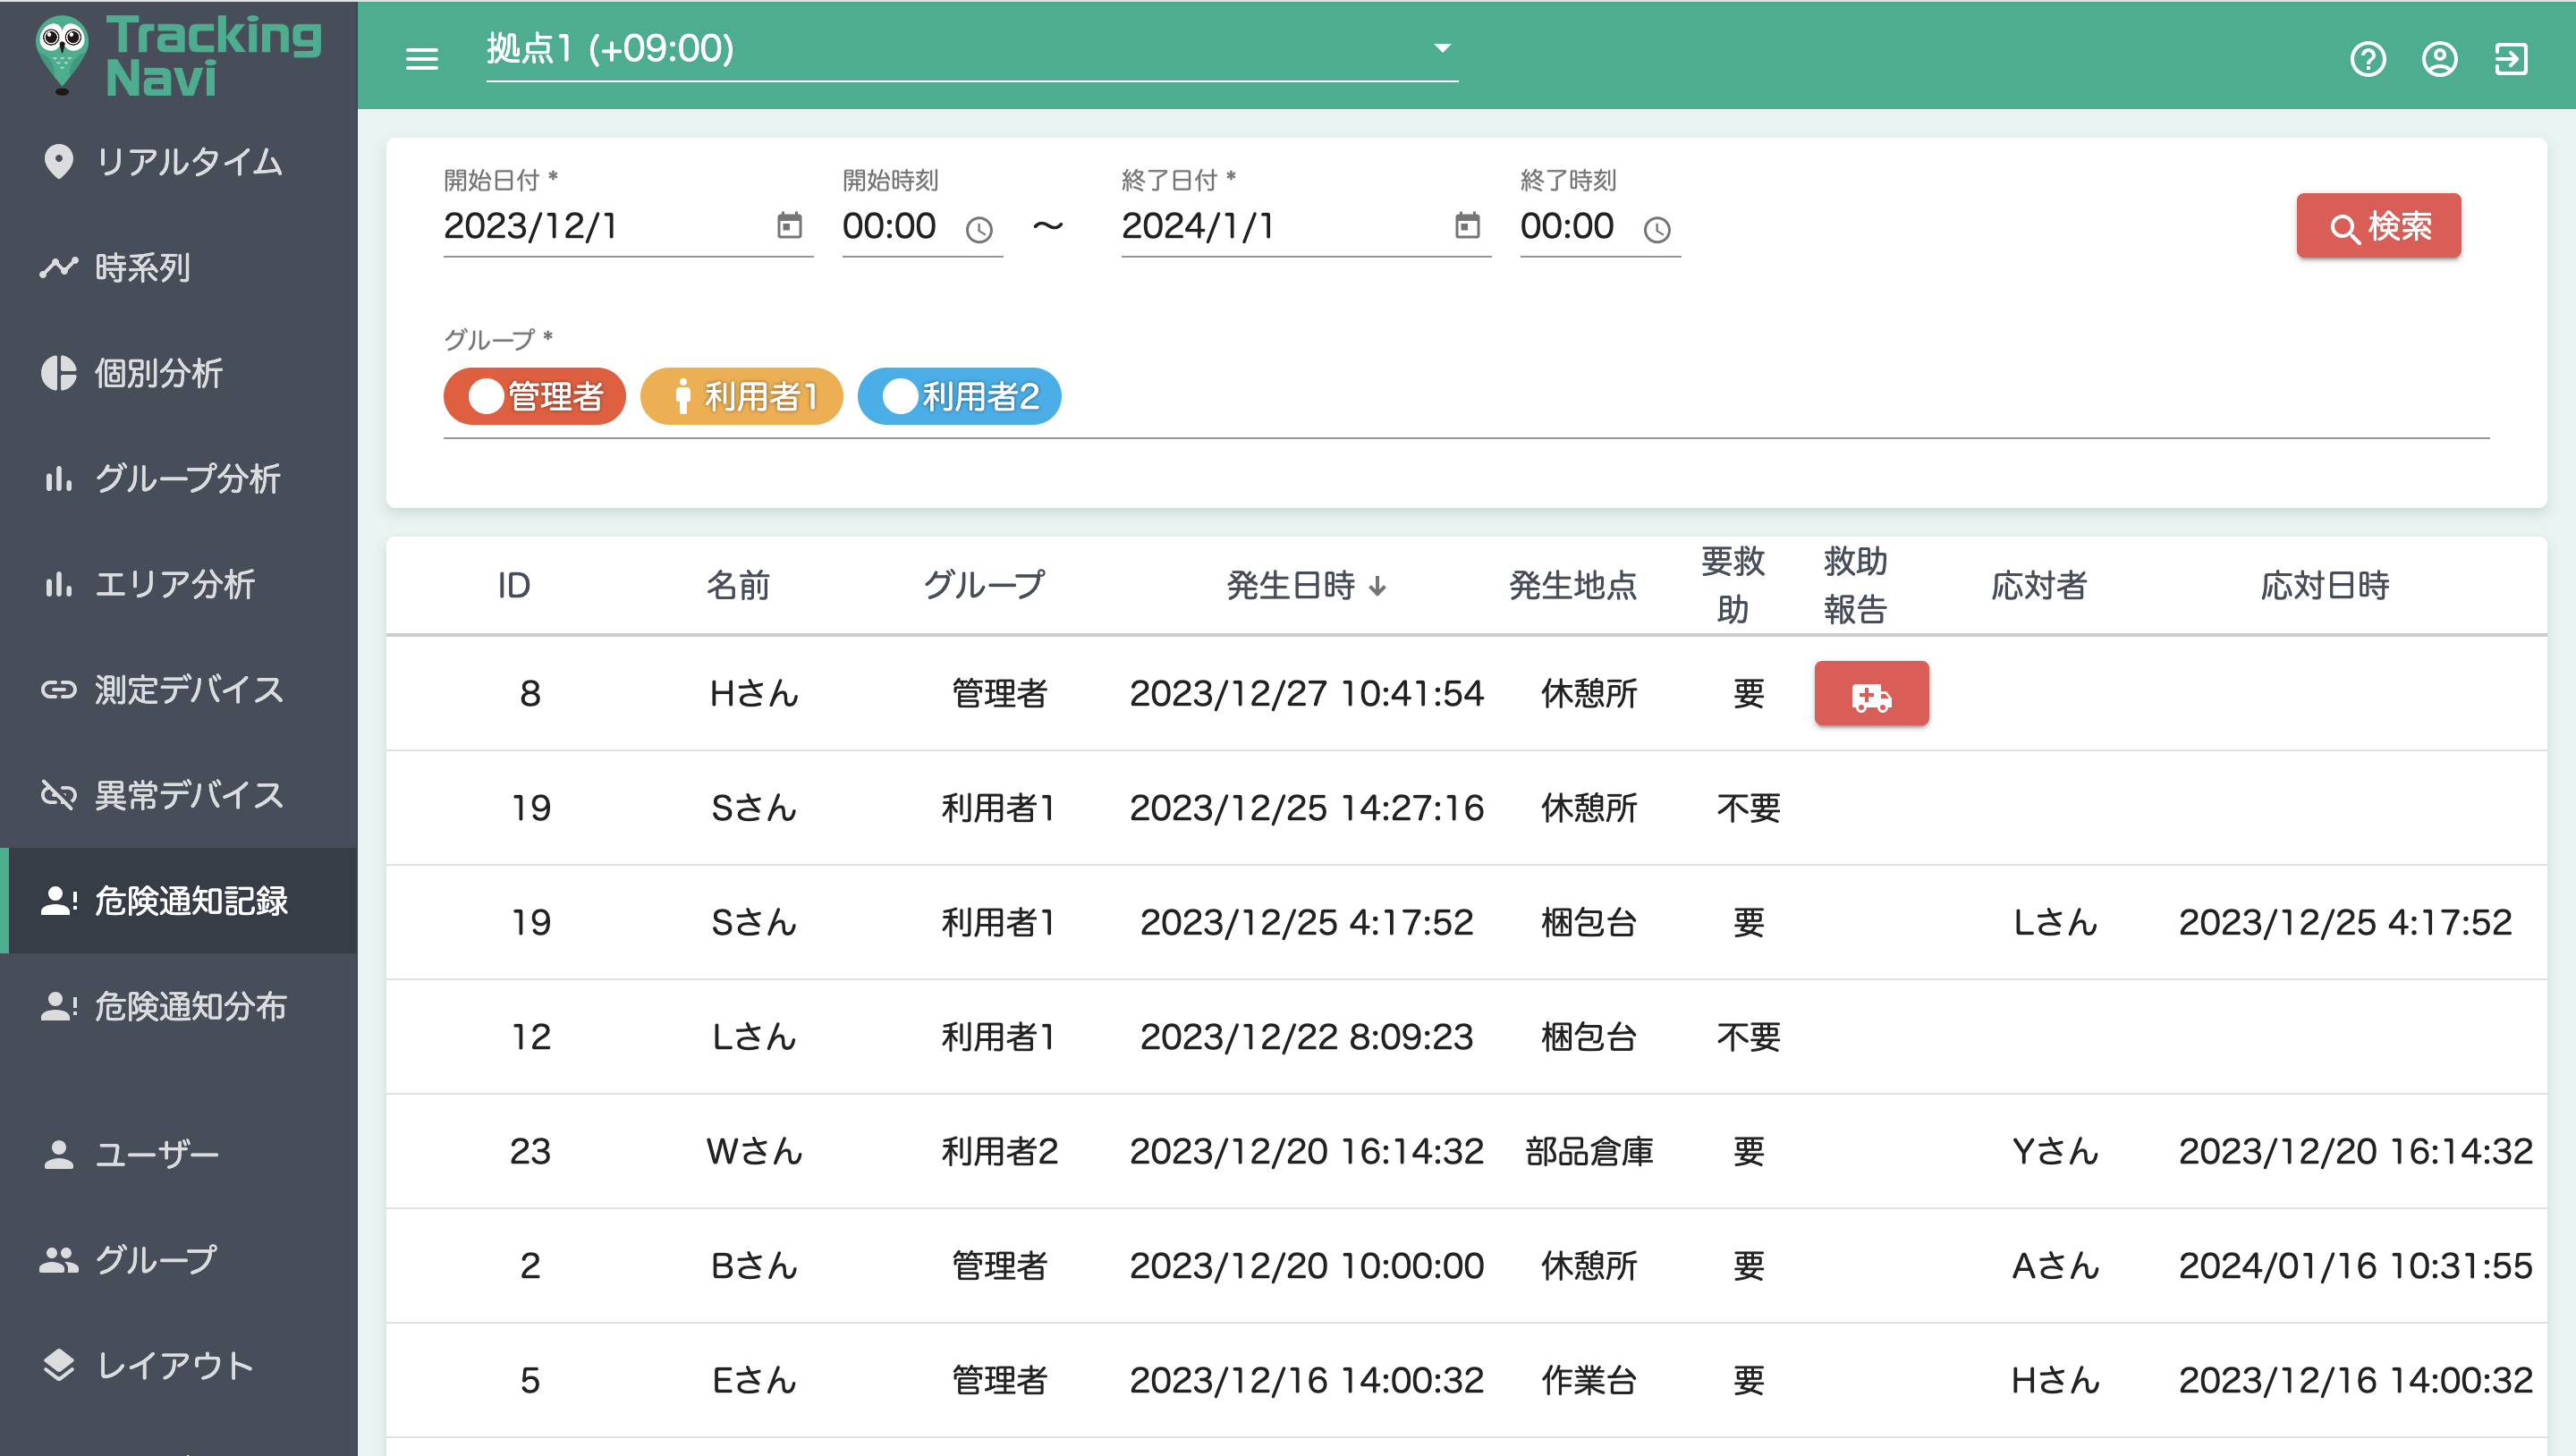The height and width of the screenshot is (1456, 2576).
Task: Open the start date calendar picker icon
Action: 789,226
